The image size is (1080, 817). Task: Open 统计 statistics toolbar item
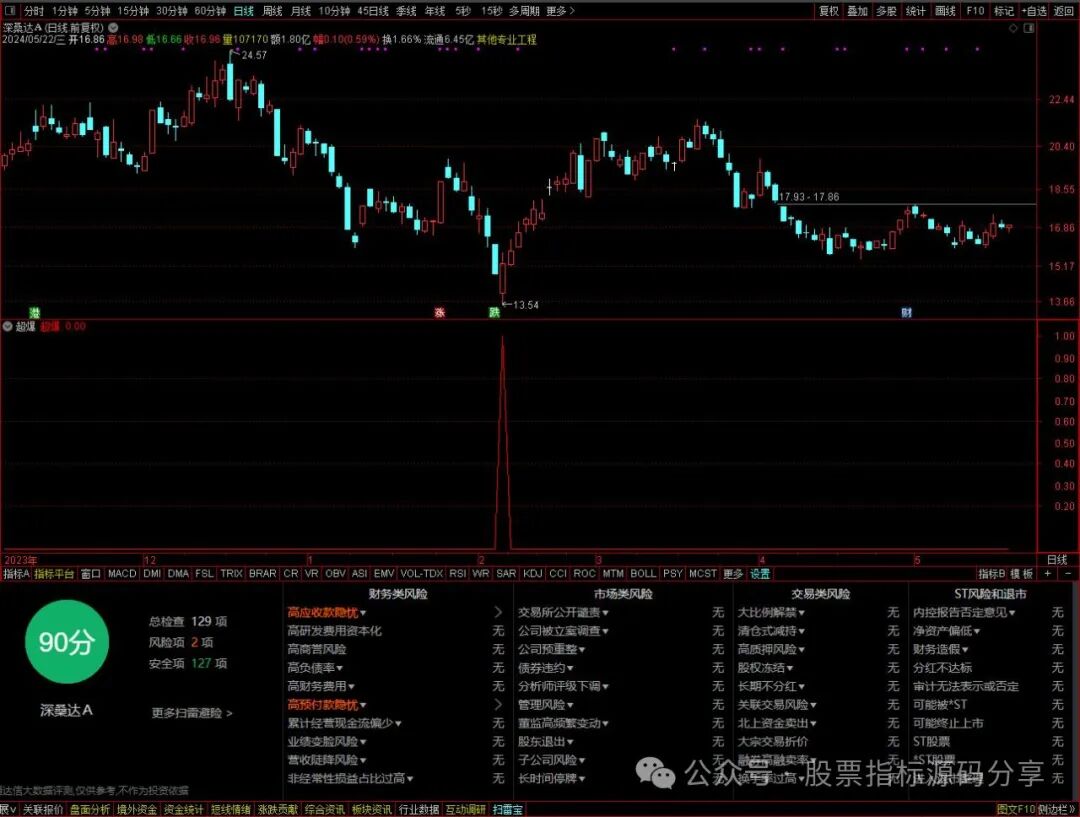[915, 10]
